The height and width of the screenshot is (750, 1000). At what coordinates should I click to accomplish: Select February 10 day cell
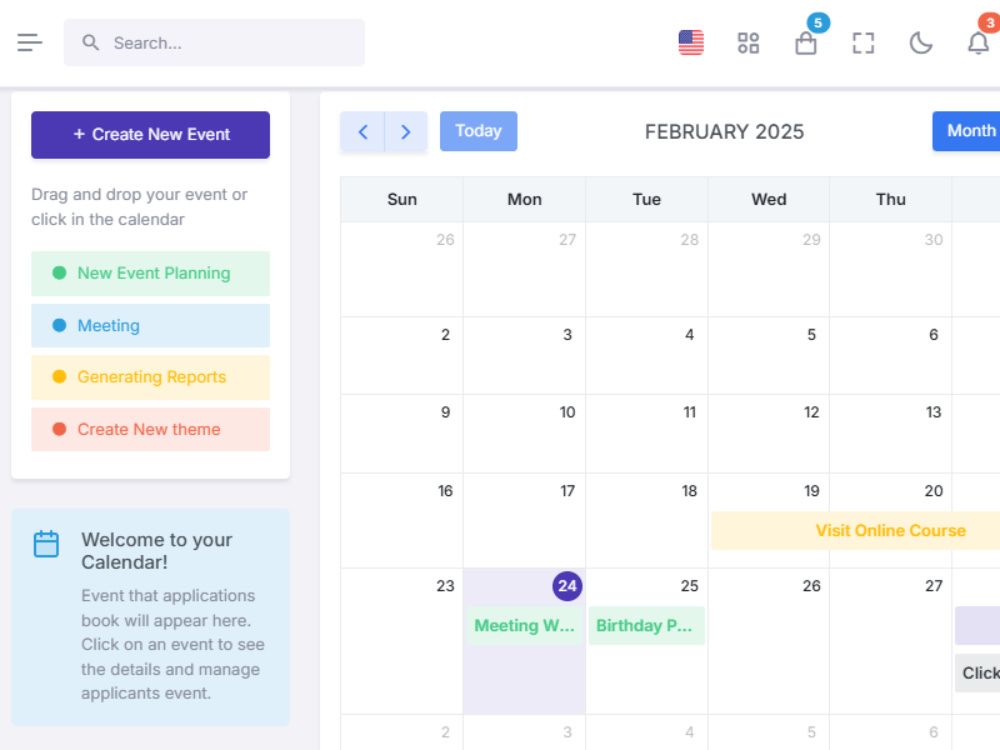pyautogui.click(x=524, y=434)
